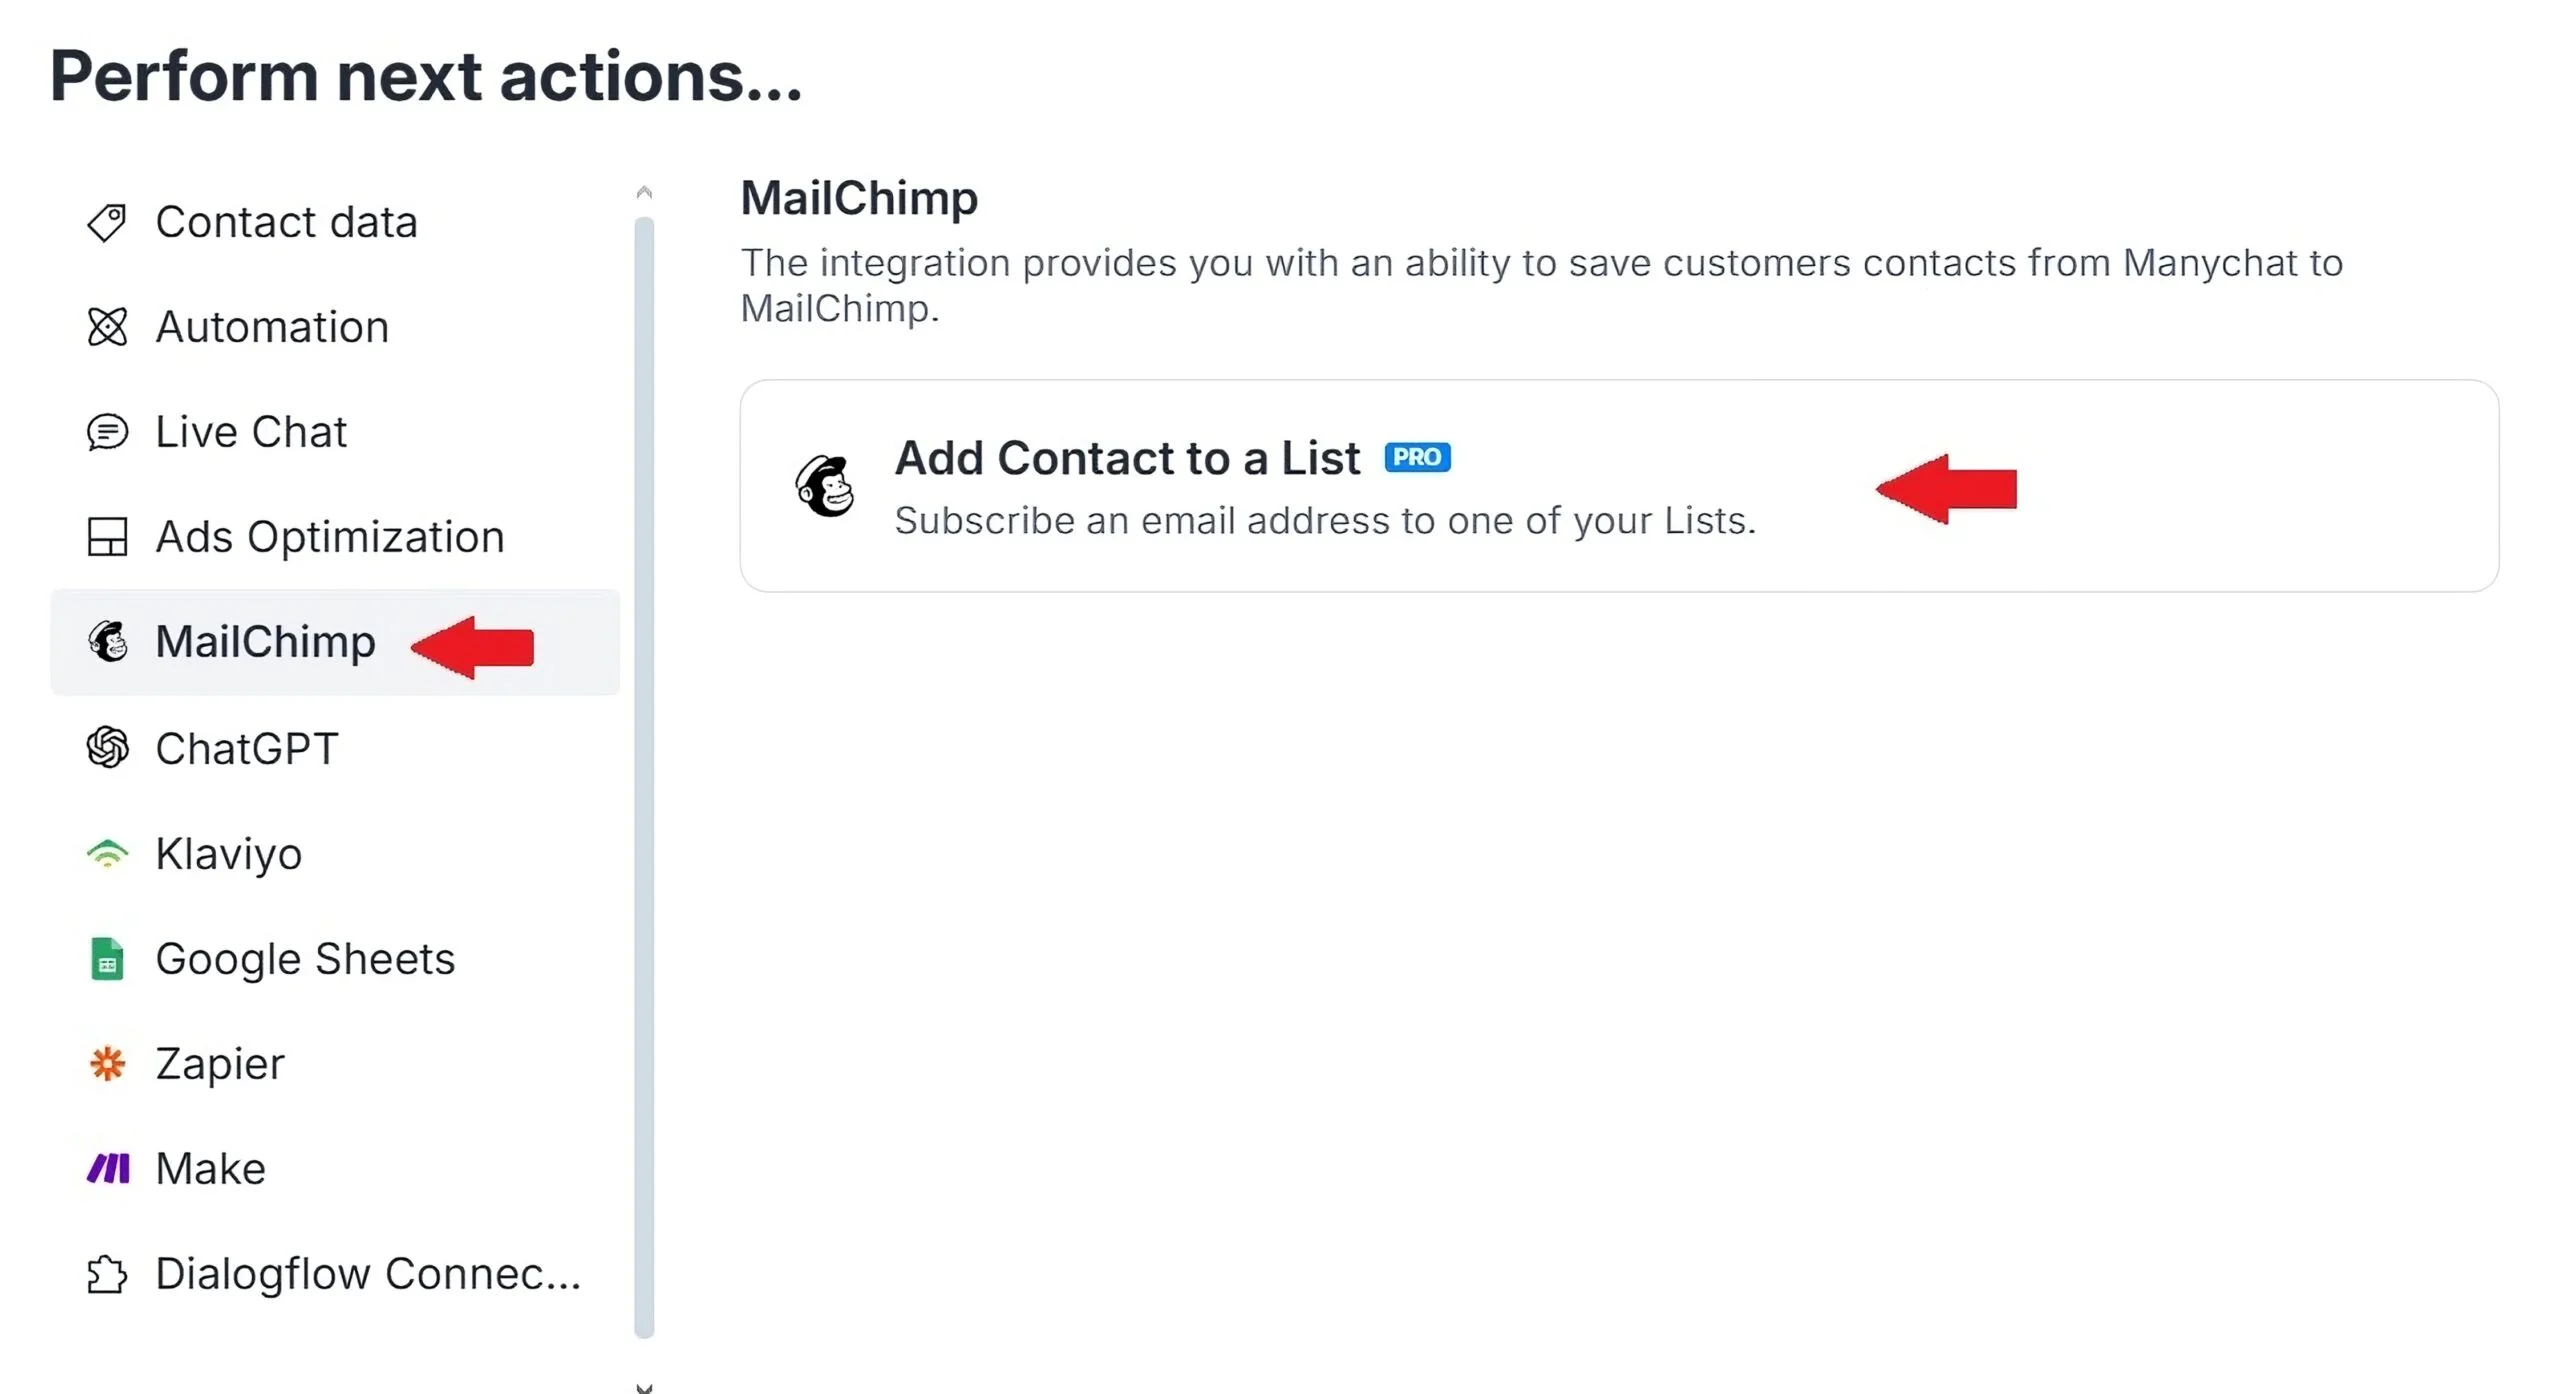Image resolution: width=2560 pixels, height=1394 pixels.
Task: Click the sidebar vertical scrollbar track
Action: 644,777
